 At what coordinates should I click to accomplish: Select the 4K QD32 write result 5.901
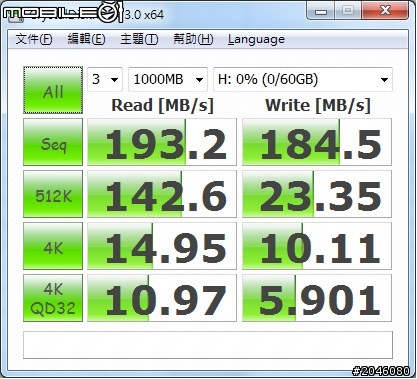pyautogui.click(x=317, y=298)
